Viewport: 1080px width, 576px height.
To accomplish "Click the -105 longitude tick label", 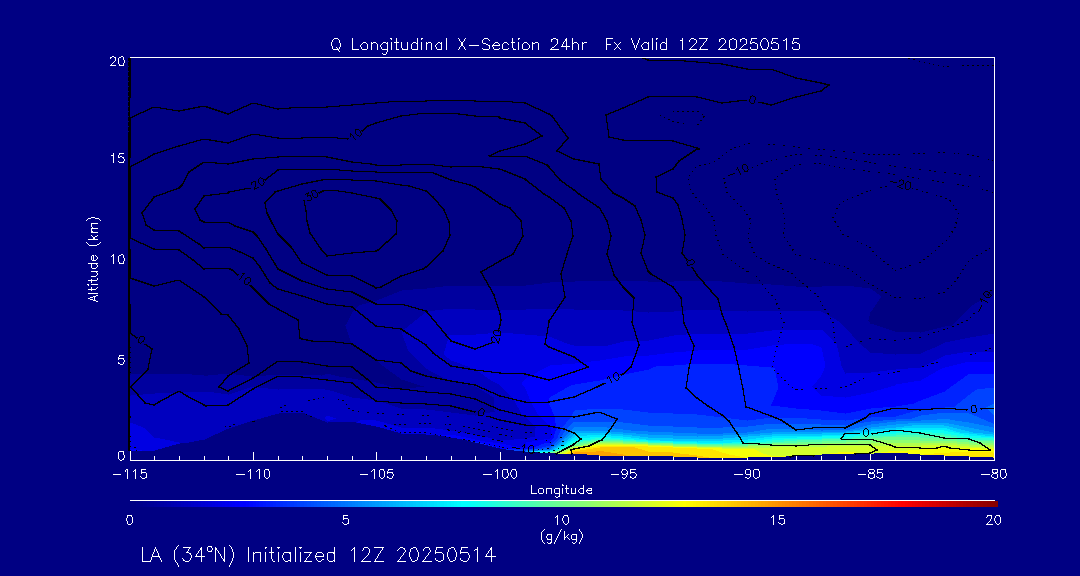I will [376, 475].
